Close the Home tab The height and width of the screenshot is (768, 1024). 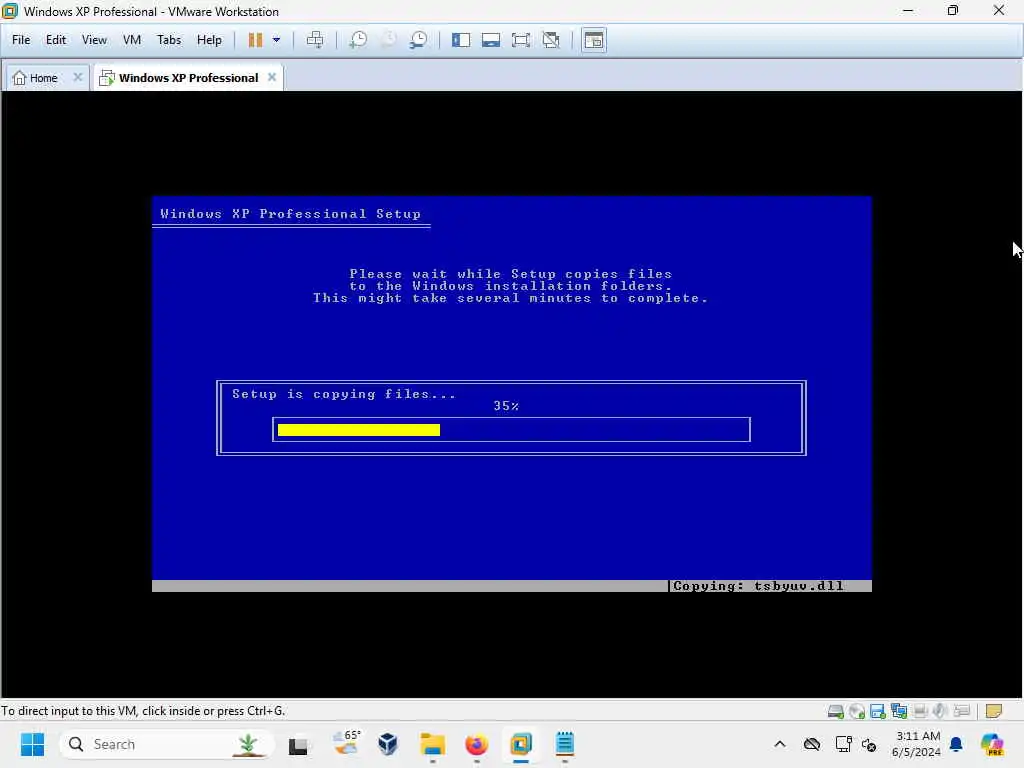click(x=78, y=77)
